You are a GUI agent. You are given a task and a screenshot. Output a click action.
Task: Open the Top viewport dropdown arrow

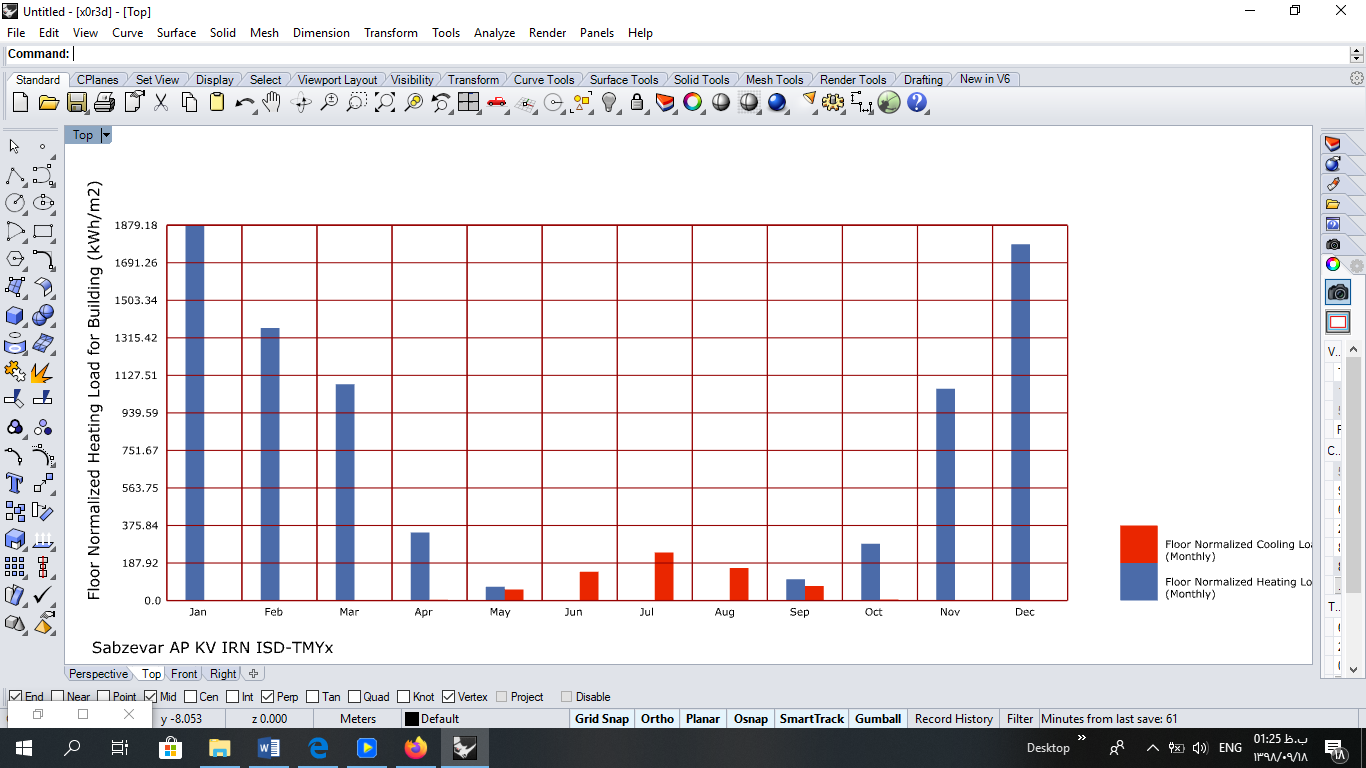(106, 135)
